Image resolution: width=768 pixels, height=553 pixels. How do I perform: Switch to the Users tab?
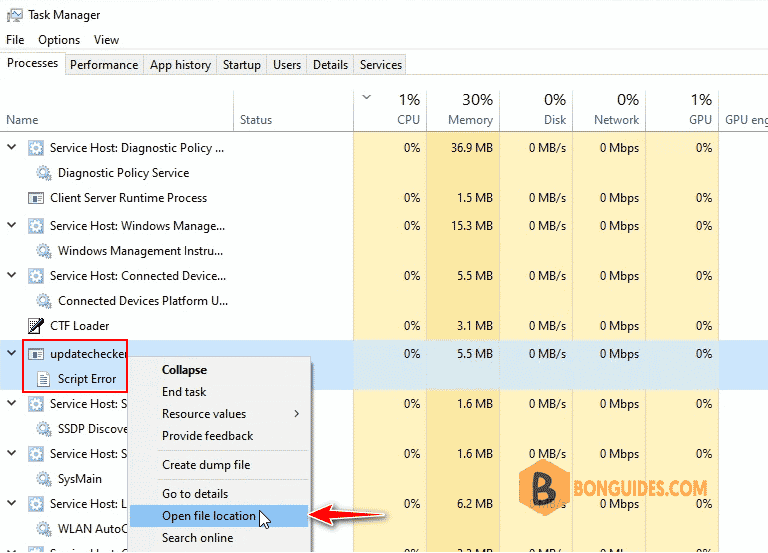287,65
